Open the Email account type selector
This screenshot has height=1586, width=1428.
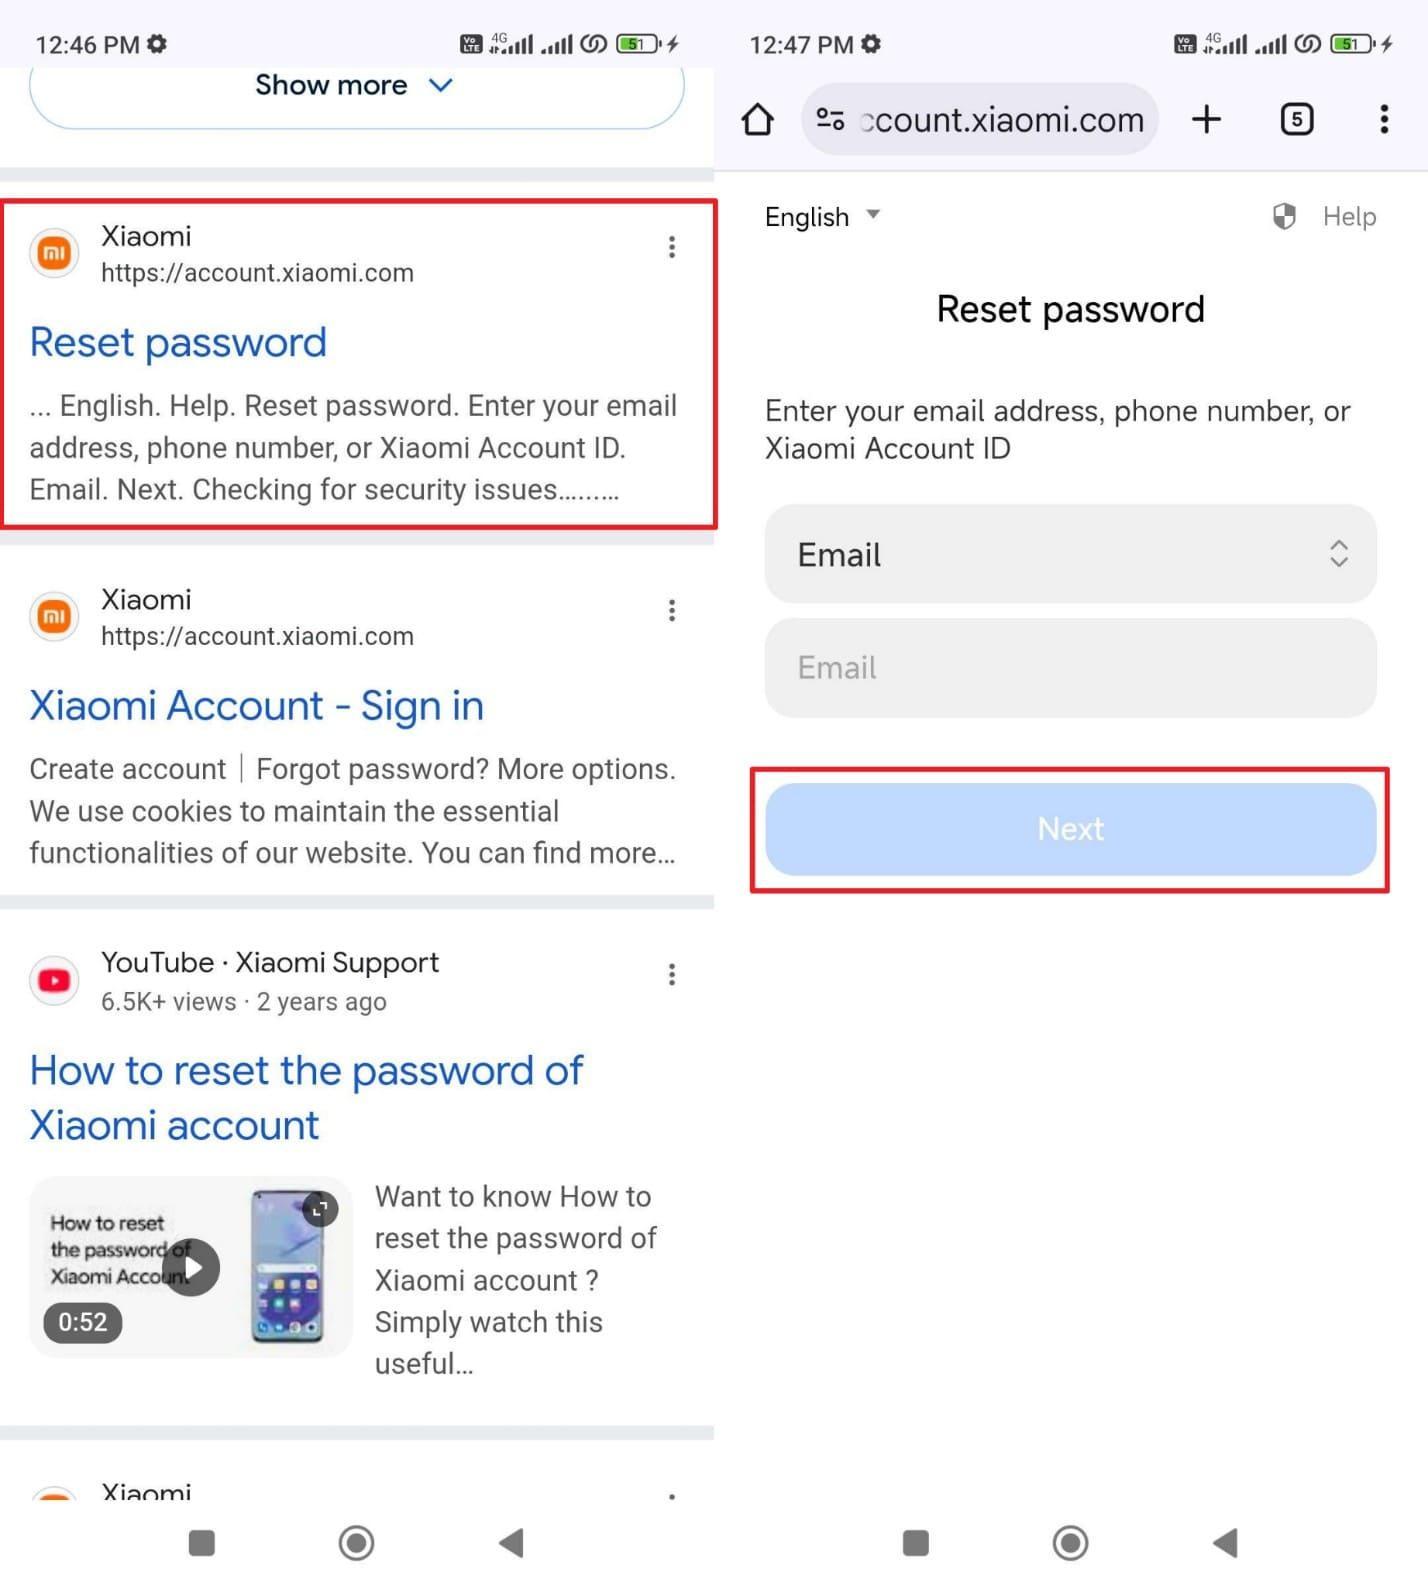pos(1070,554)
